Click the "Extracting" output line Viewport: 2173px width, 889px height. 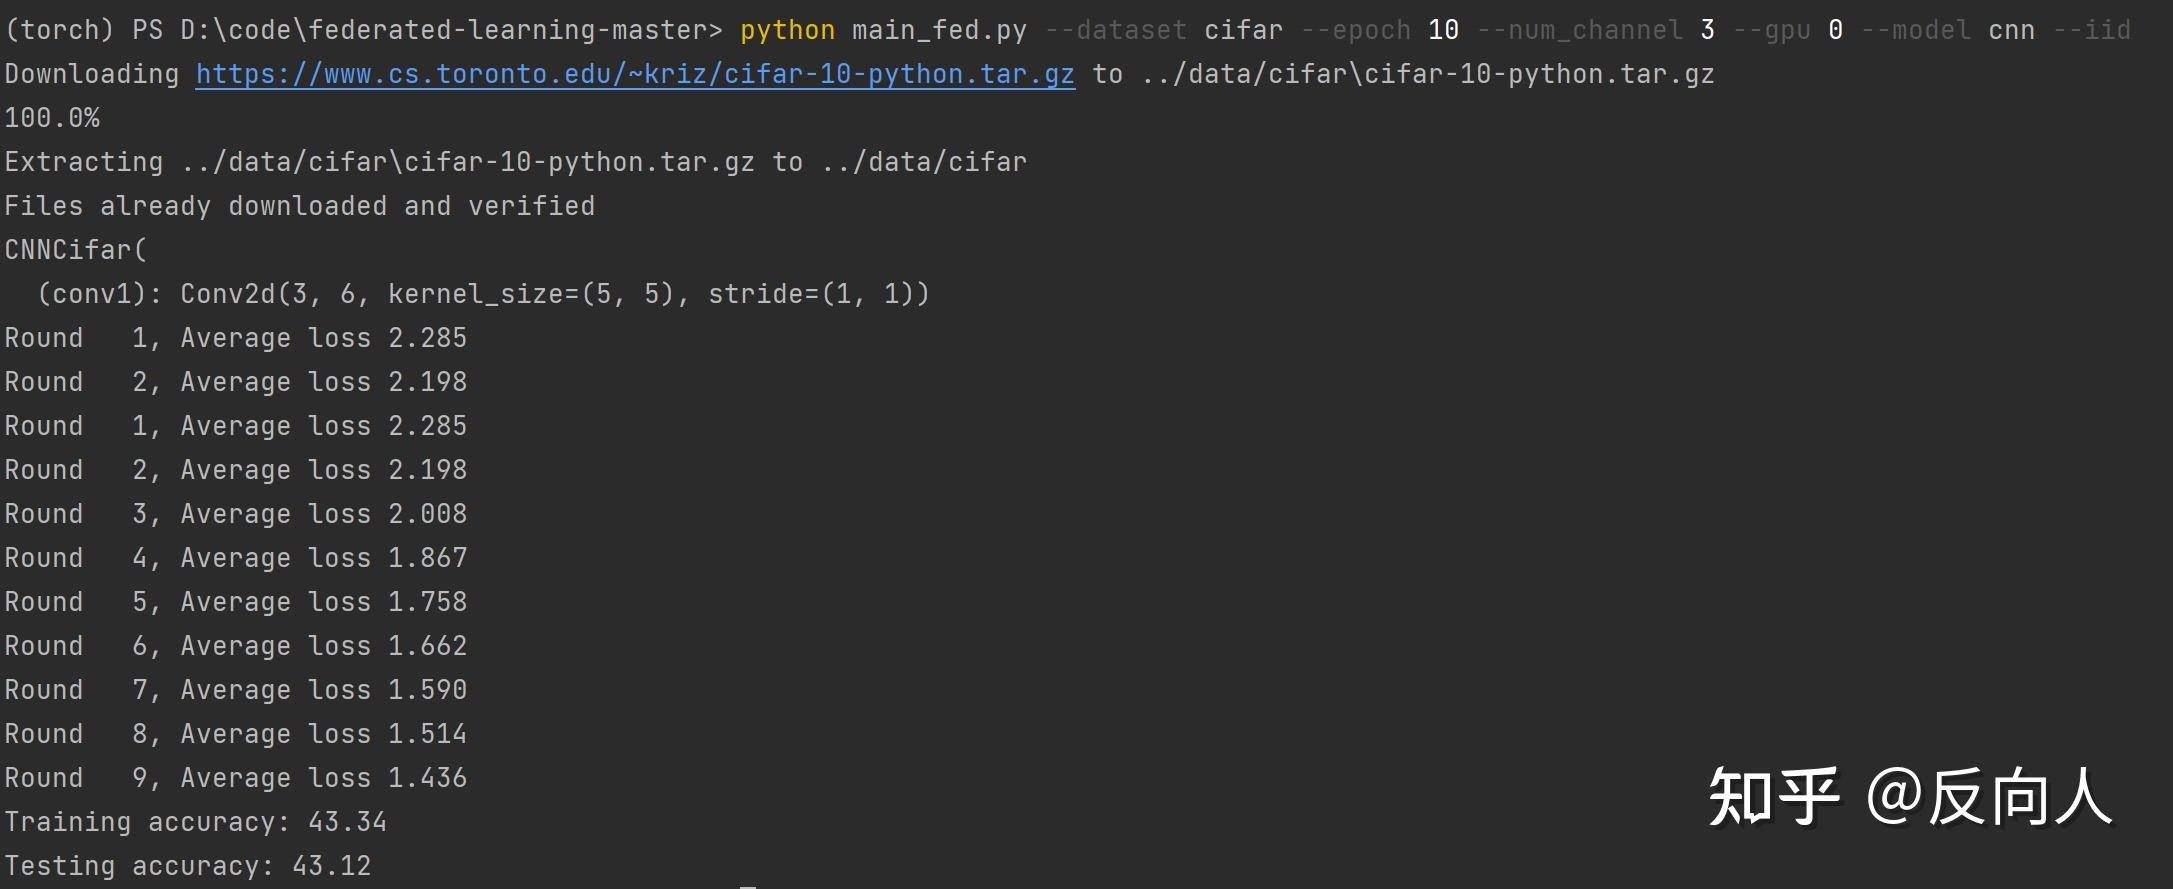pos(515,163)
